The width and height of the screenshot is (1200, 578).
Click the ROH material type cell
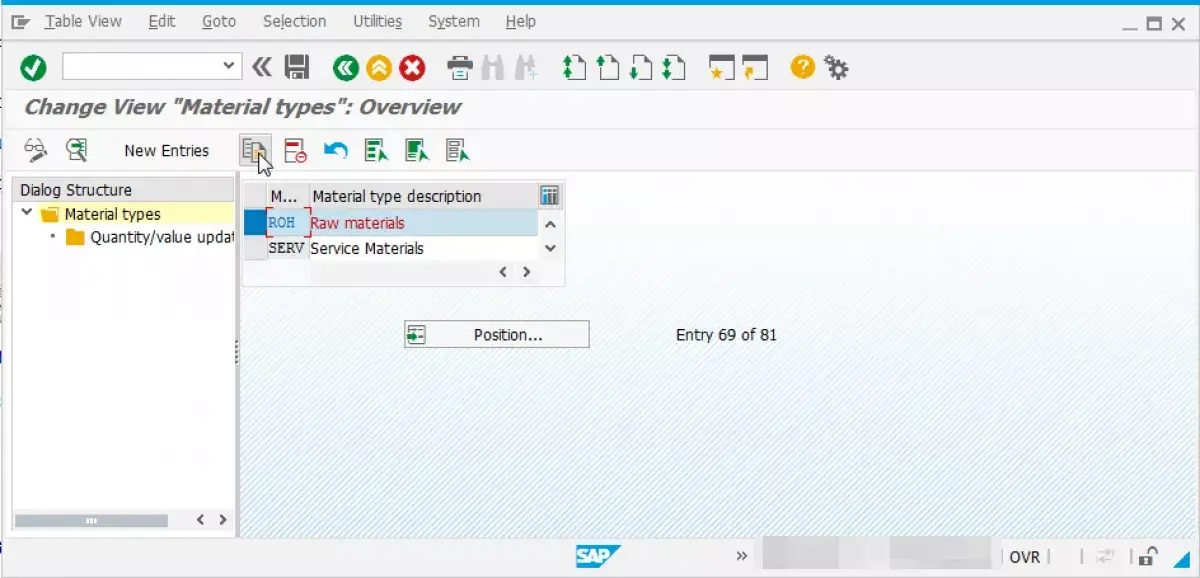[288, 222]
